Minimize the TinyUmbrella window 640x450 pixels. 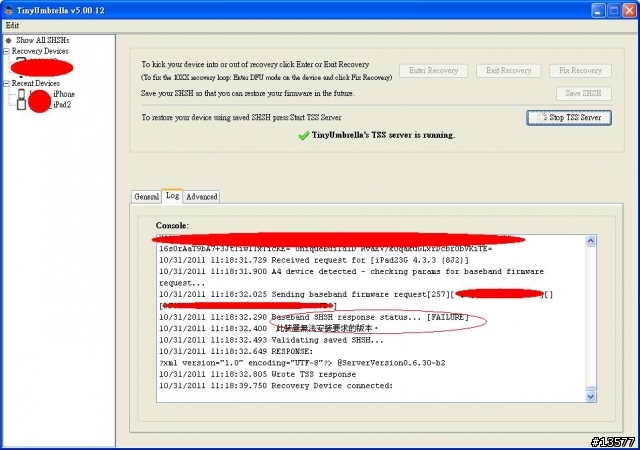pyautogui.click(x=598, y=11)
